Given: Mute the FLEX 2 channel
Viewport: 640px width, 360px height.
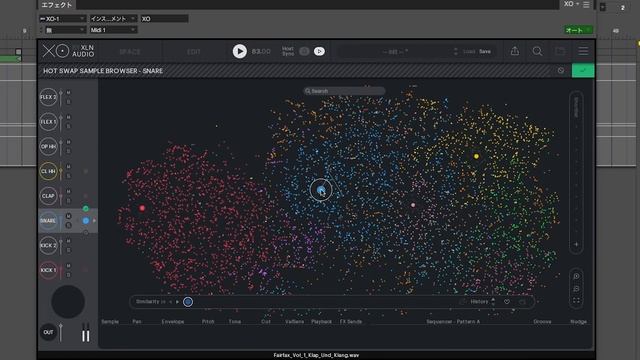Looking at the screenshot, I should click(69, 93).
